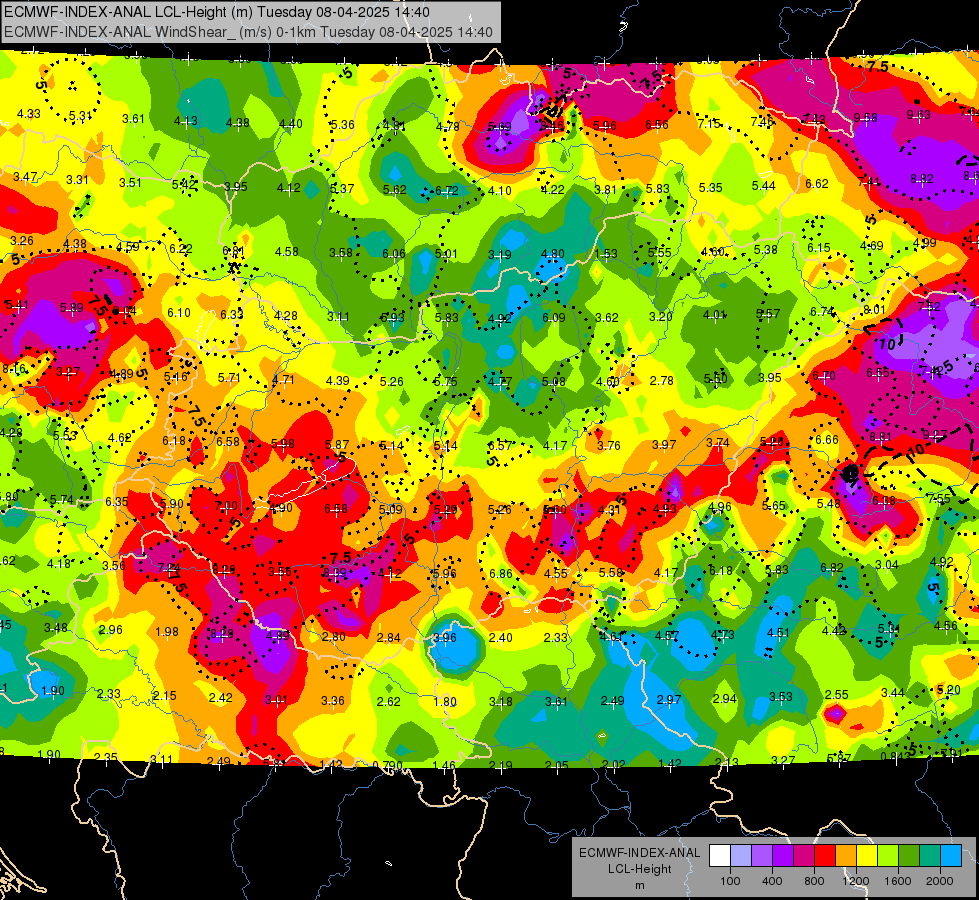Viewport: 979px width, 900px height.
Task: Click the wind shear value '3.26'
Action: point(22,241)
